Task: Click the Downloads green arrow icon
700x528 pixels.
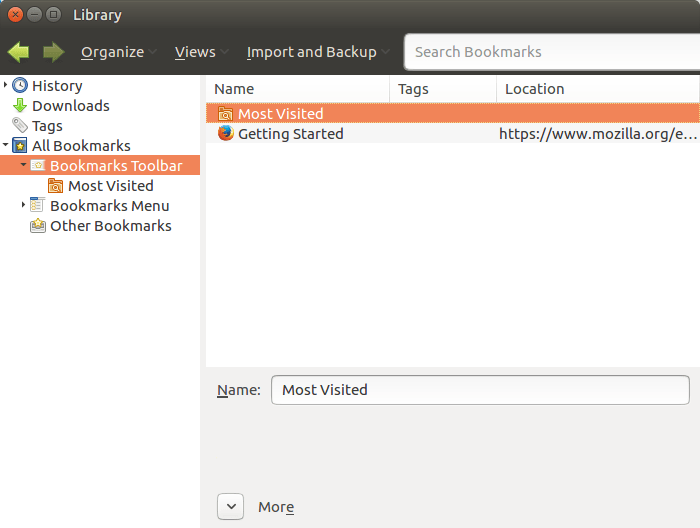Action: (20, 106)
